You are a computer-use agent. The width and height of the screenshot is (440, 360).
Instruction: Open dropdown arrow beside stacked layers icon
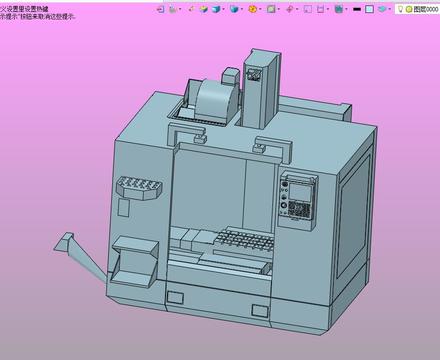390,9
